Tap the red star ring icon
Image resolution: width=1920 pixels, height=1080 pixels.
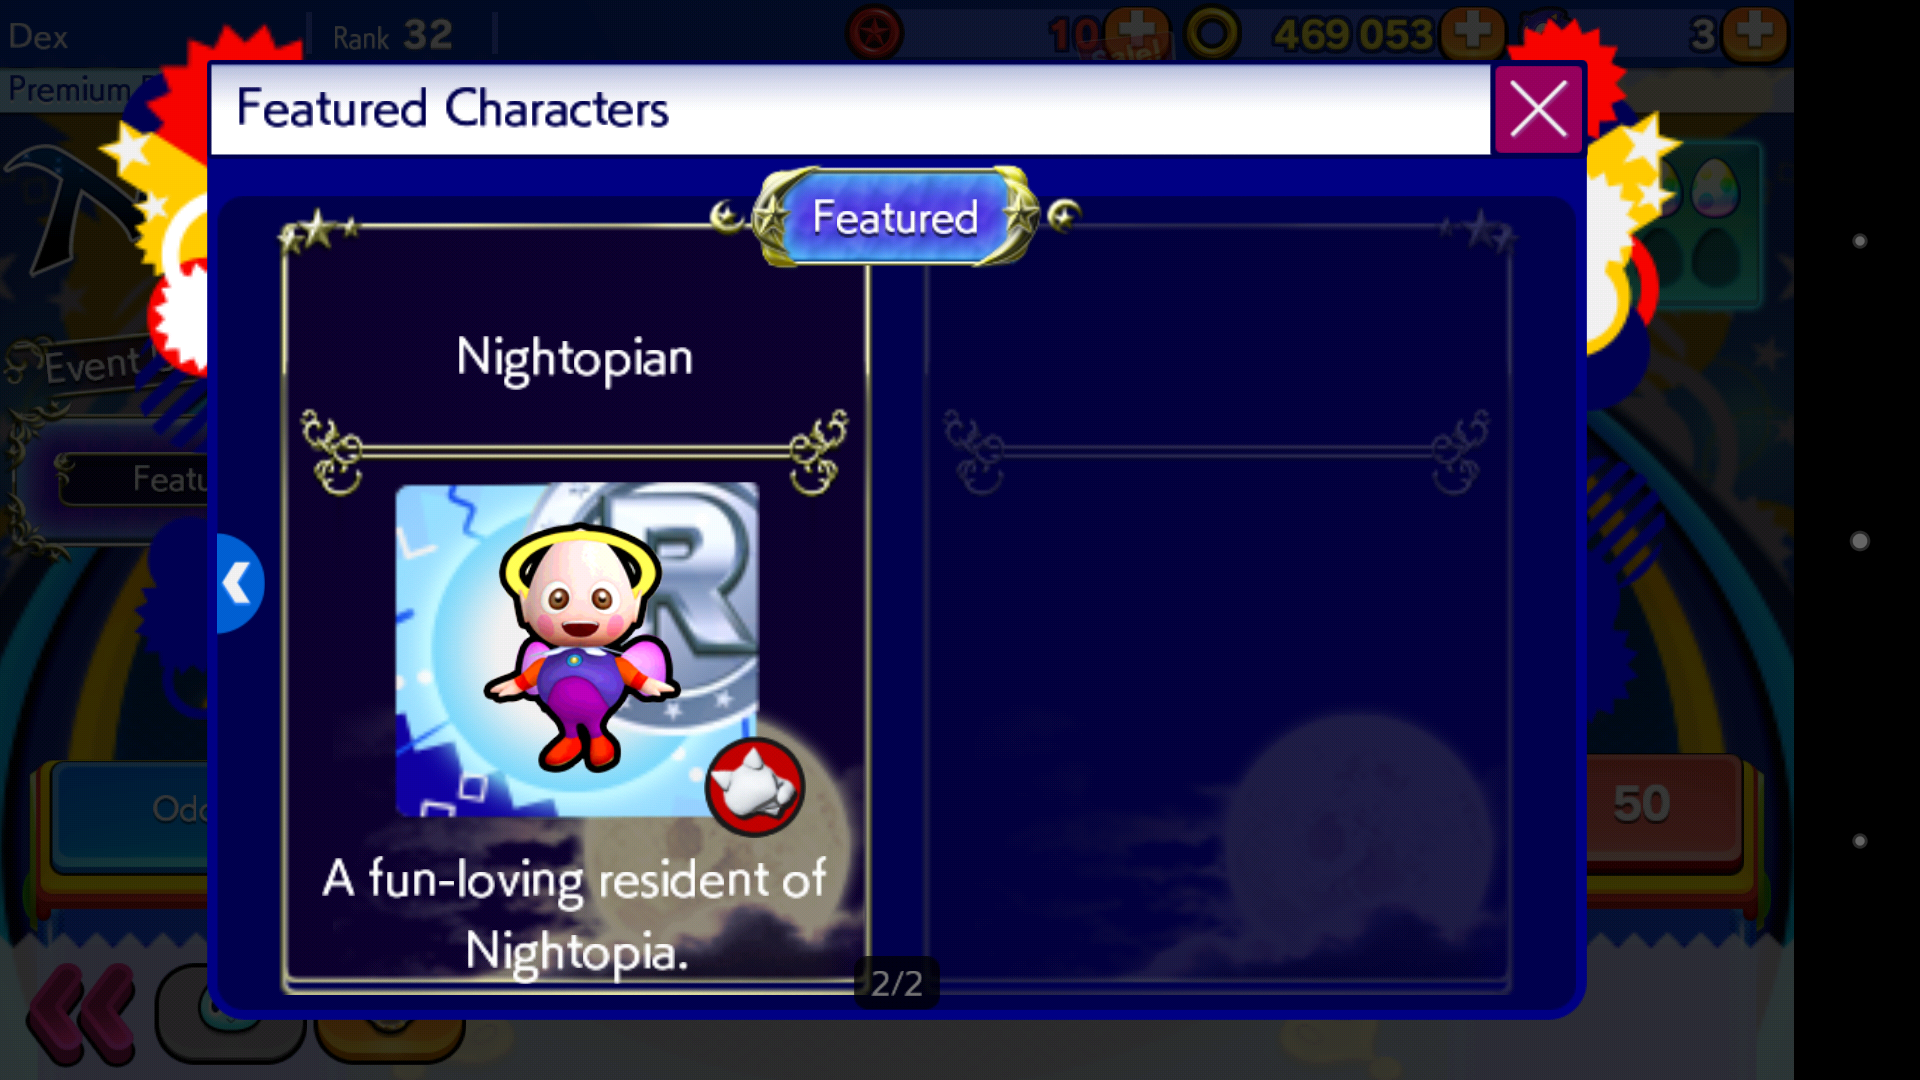click(874, 34)
